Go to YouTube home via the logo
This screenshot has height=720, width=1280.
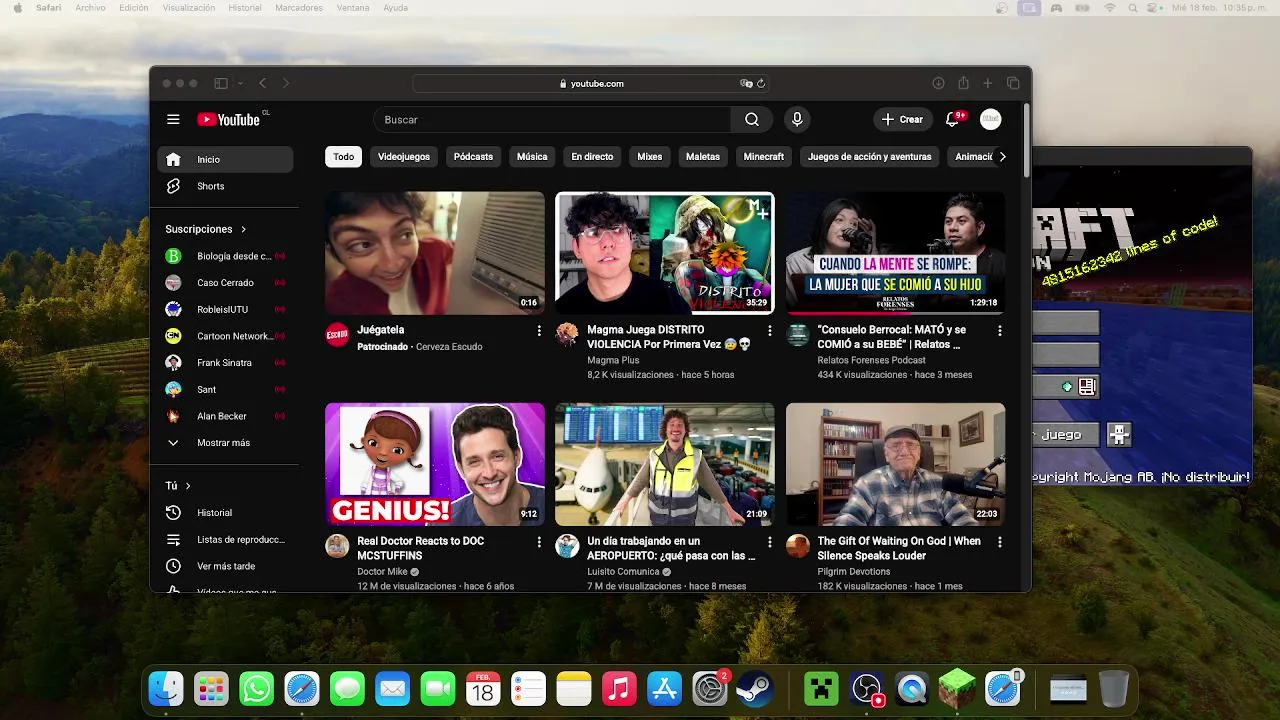[x=229, y=119]
